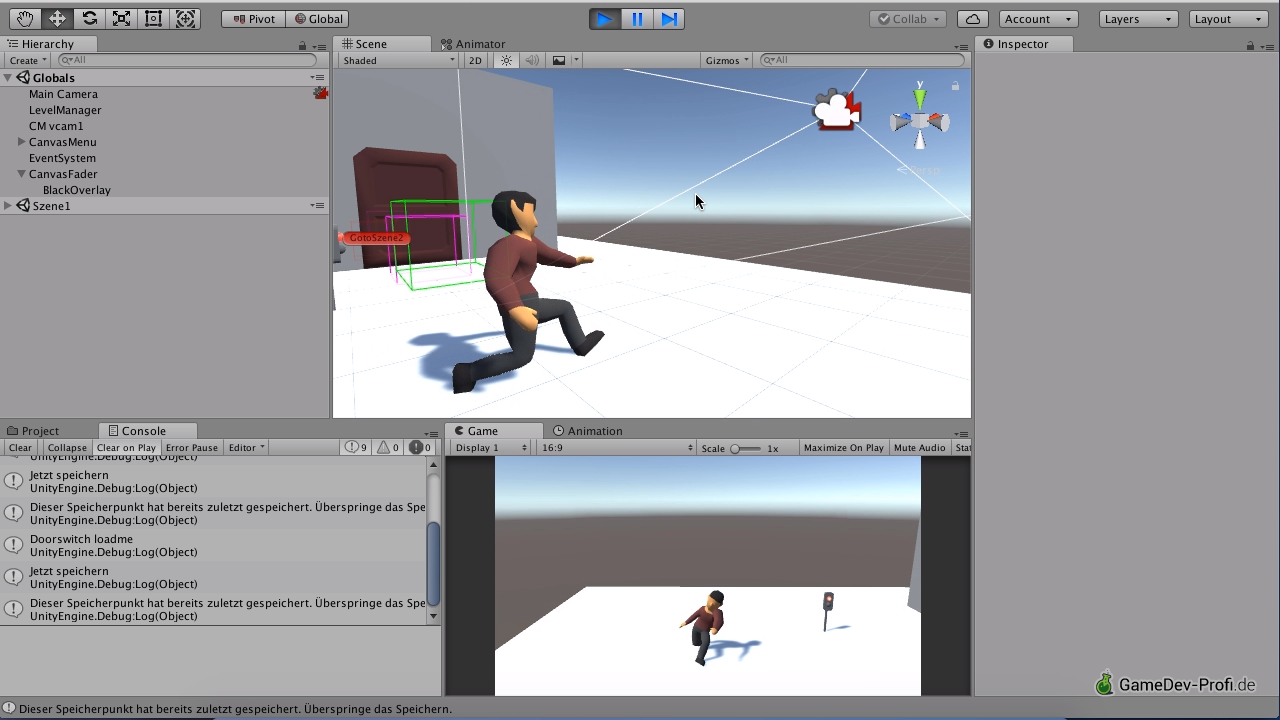1280x720 pixels.
Task: Expand the Szene1 scene
Action: click(8, 206)
